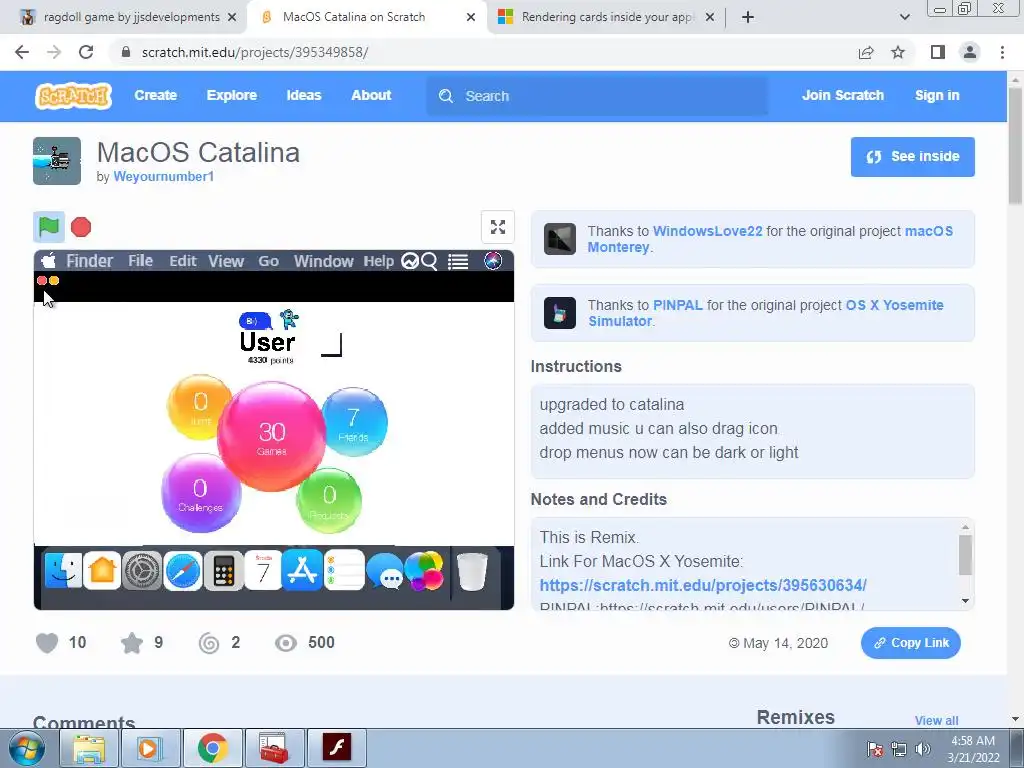Click the yellow minimize dot in project window
The height and width of the screenshot is (768, 1024).
click(54, 281)
